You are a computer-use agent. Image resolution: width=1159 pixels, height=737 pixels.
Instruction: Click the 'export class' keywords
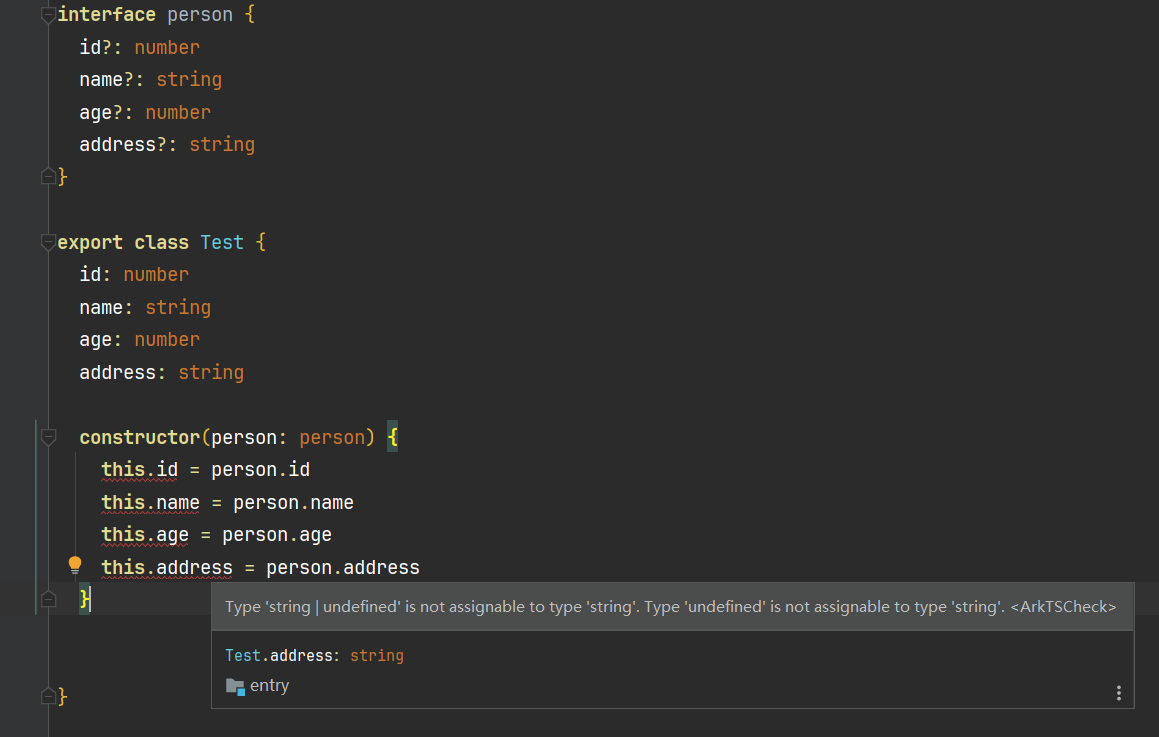[123, 242]
